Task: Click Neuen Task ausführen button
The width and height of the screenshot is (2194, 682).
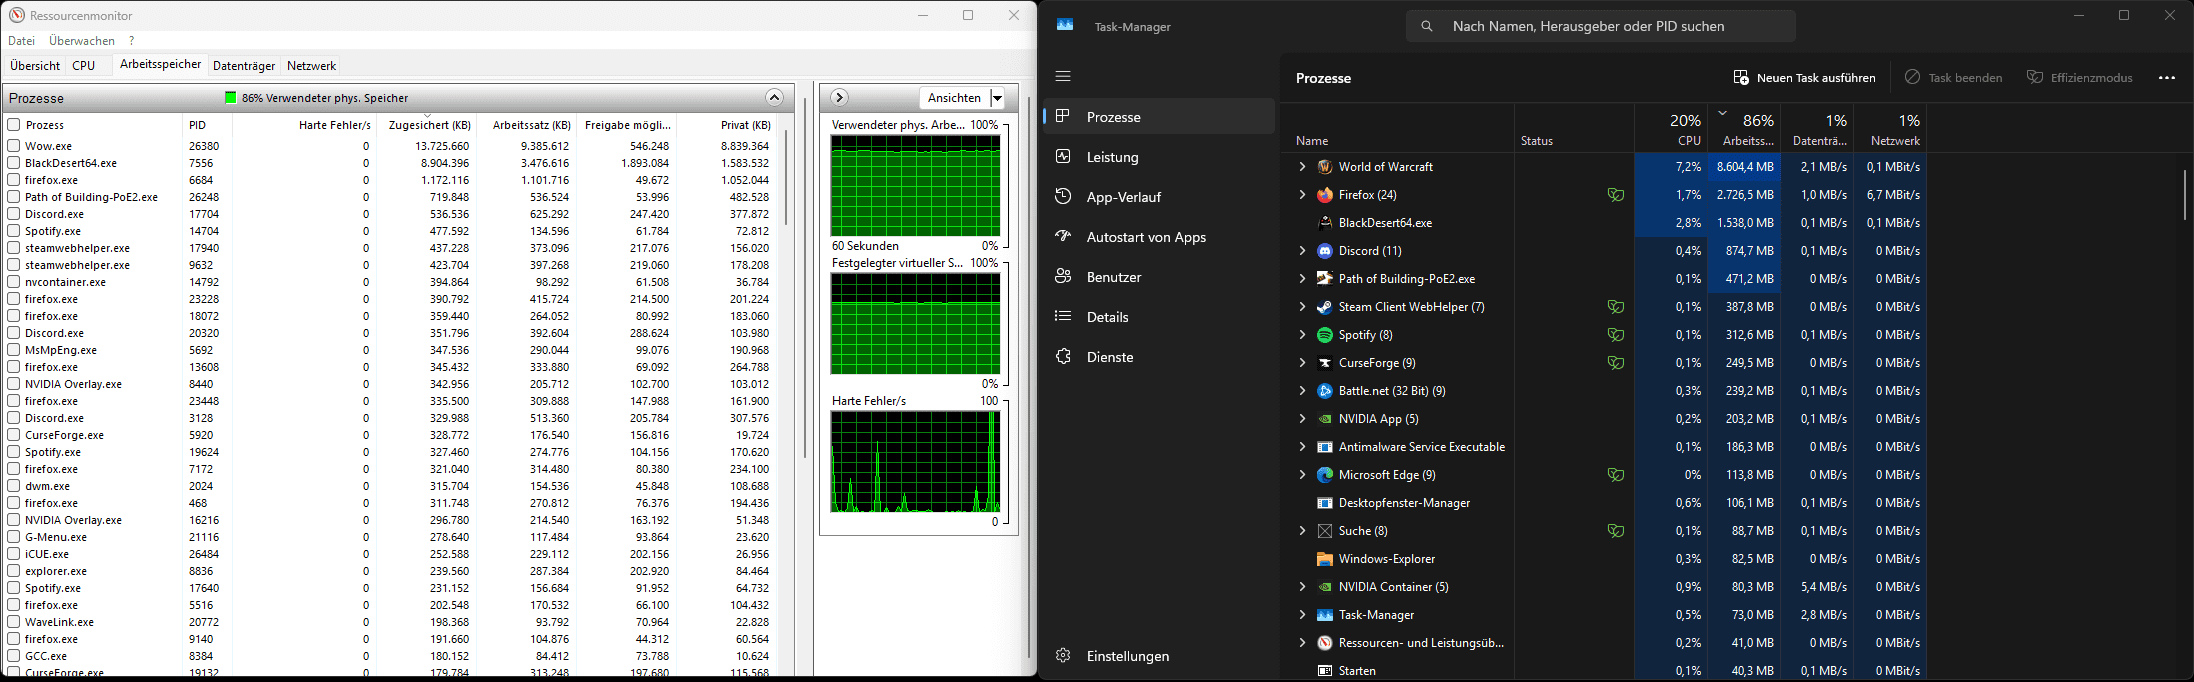Action: click(x=1804, y=77)
